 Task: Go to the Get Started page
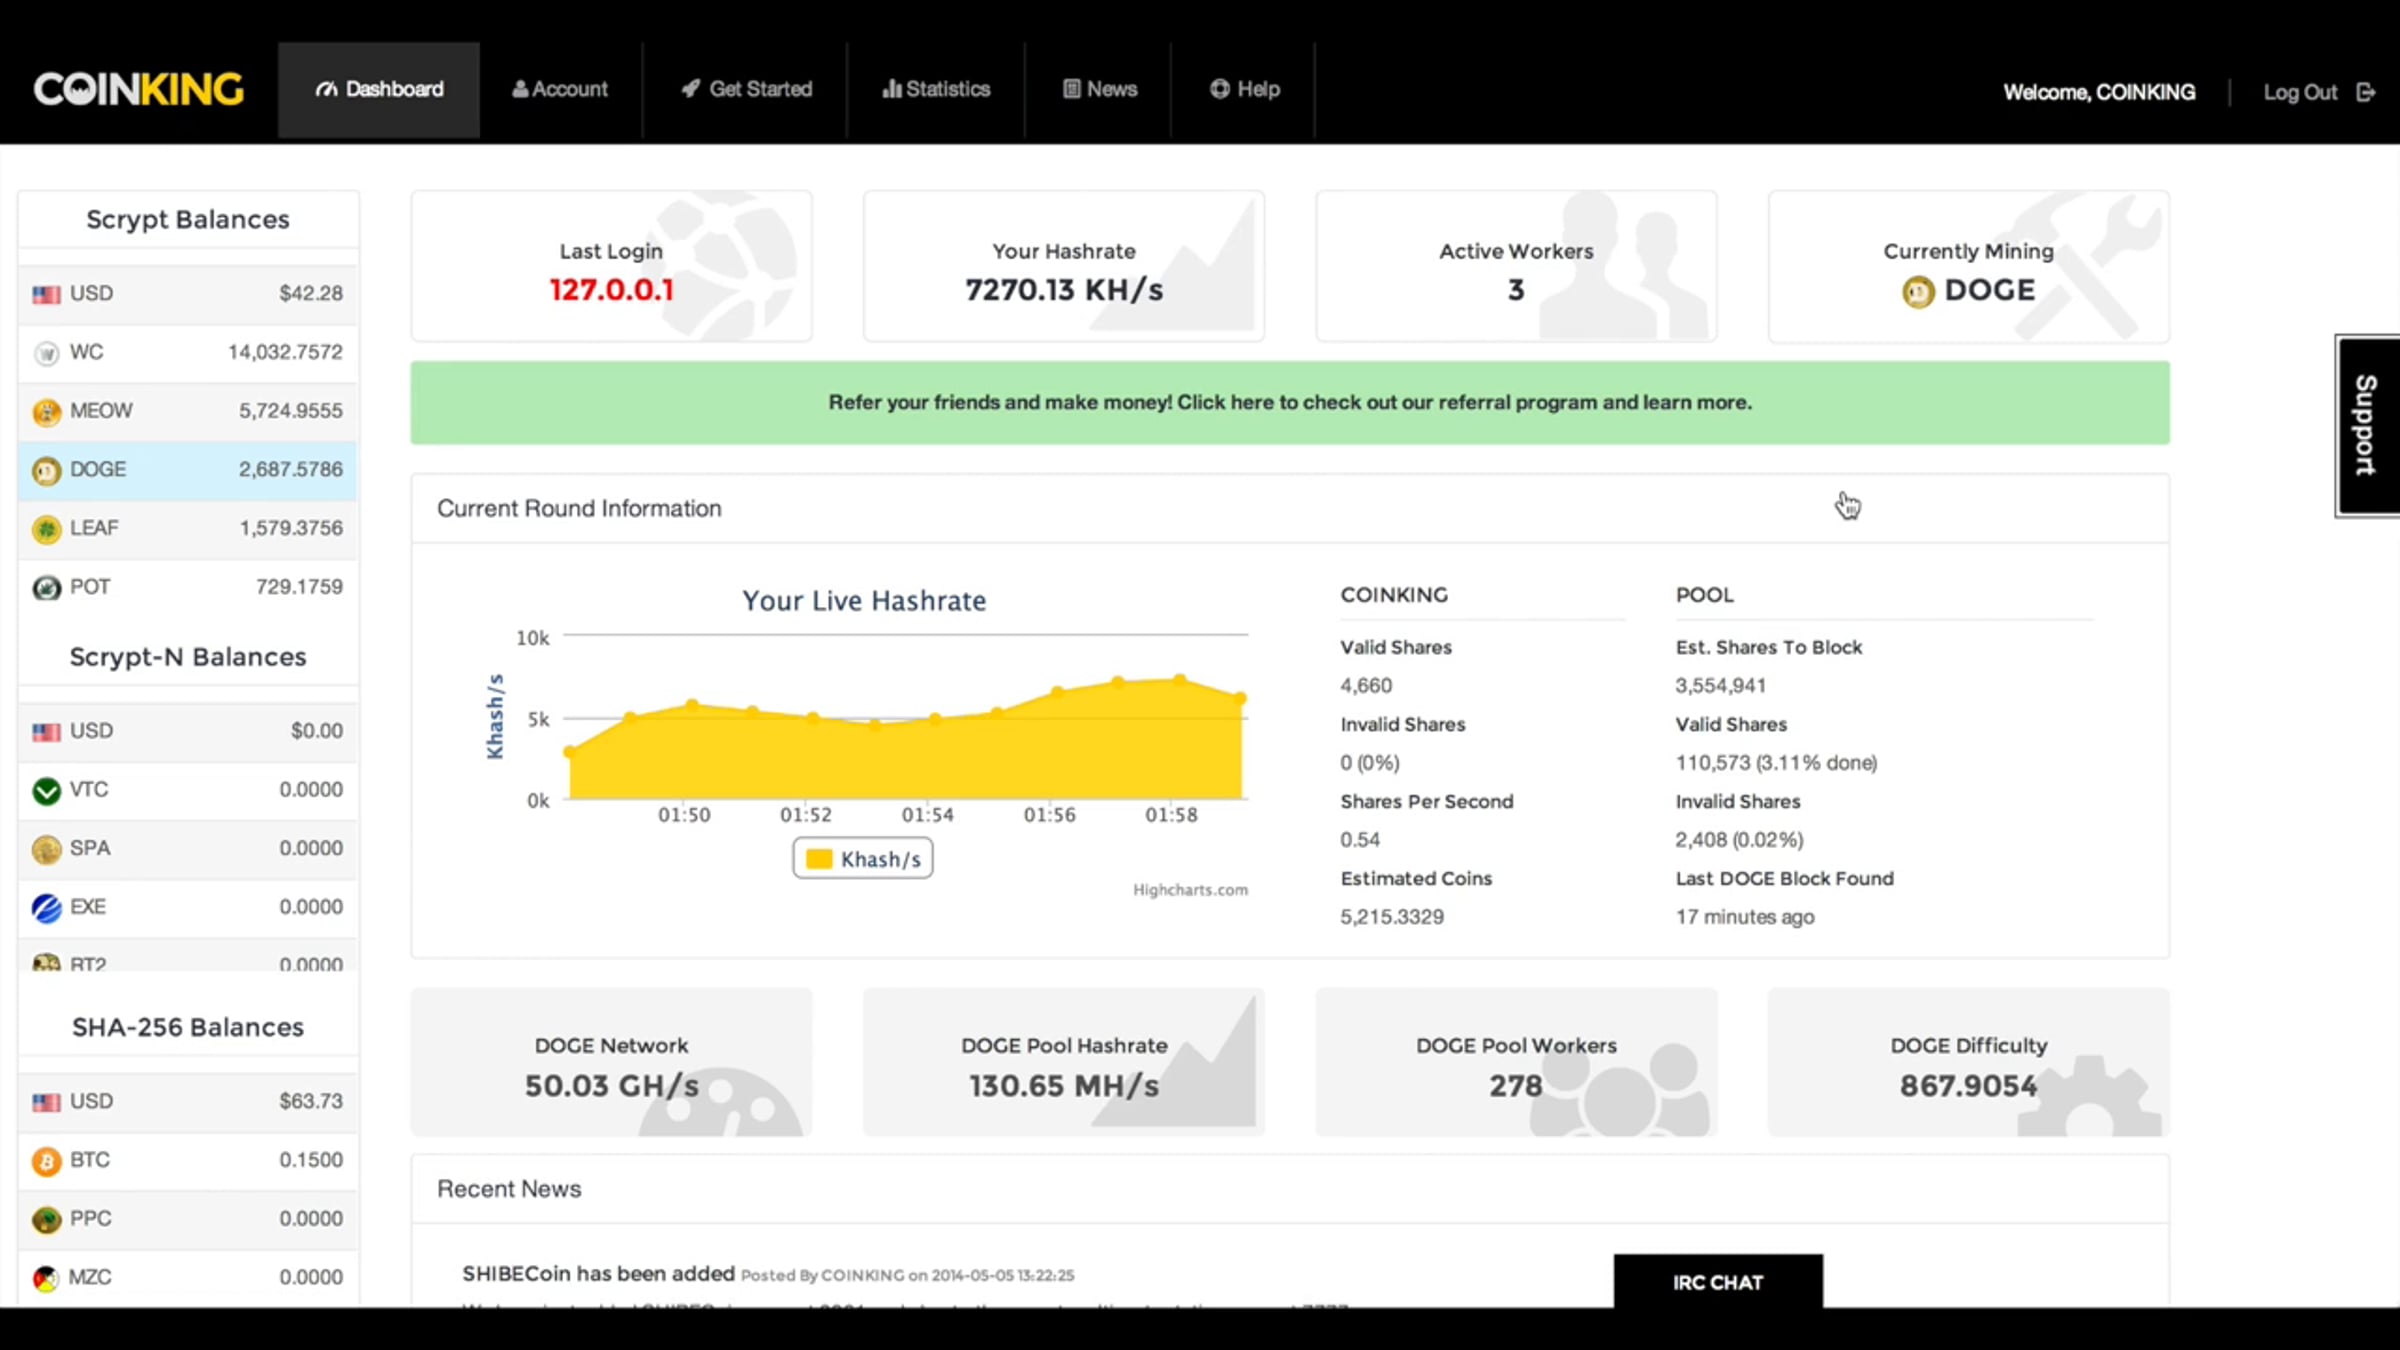pyautogui.click(x=746, y=90)
